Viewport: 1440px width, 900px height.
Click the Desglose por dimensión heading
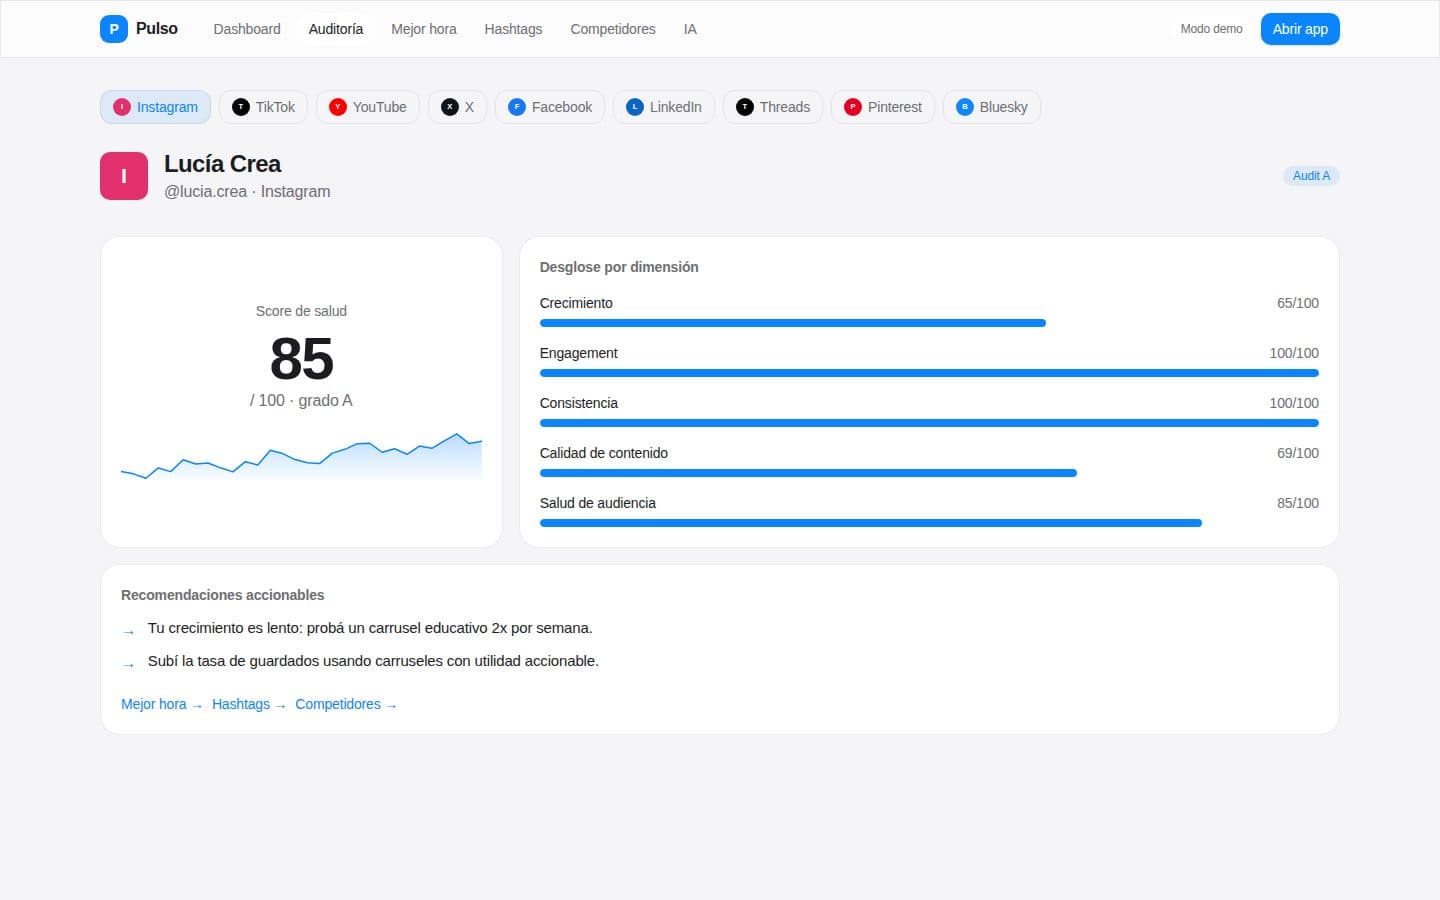click(619, 267)
